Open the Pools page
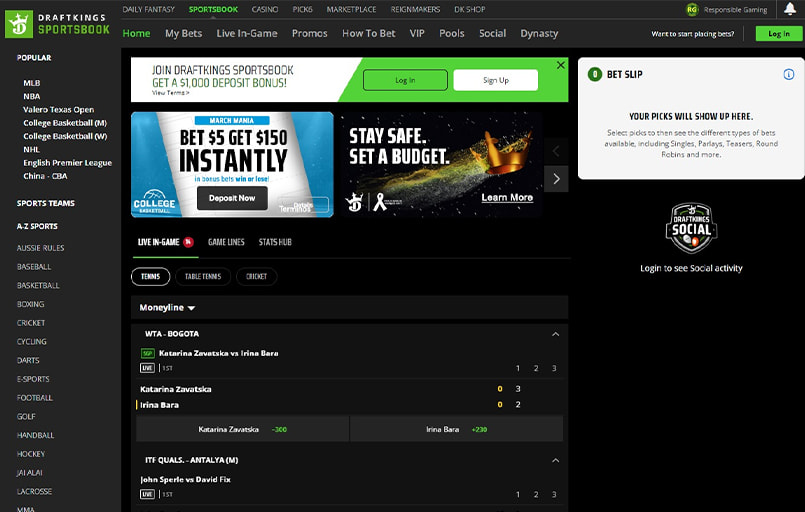Image resolution: width=805 pixels, height=512 pixels. 452,33
